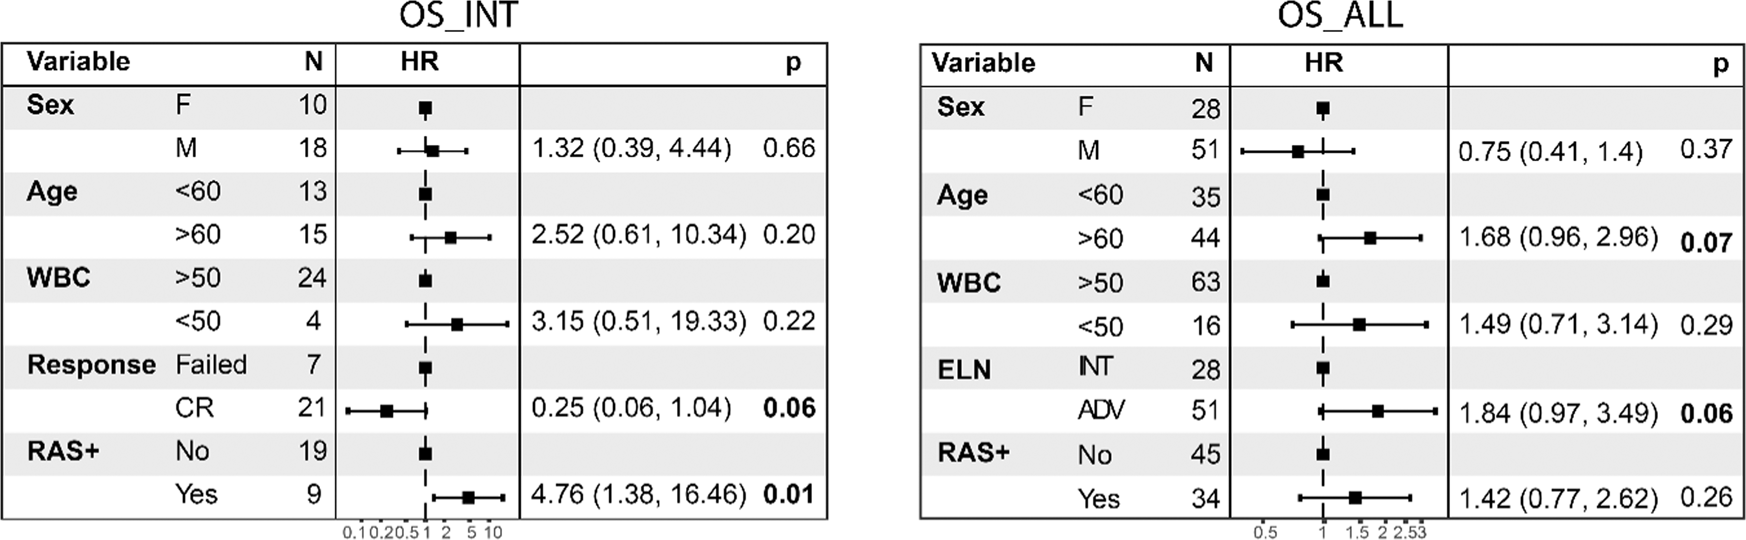Click the N column header in OS_INT
Screen dimensions: 1746x540
(x=313, y=62)
